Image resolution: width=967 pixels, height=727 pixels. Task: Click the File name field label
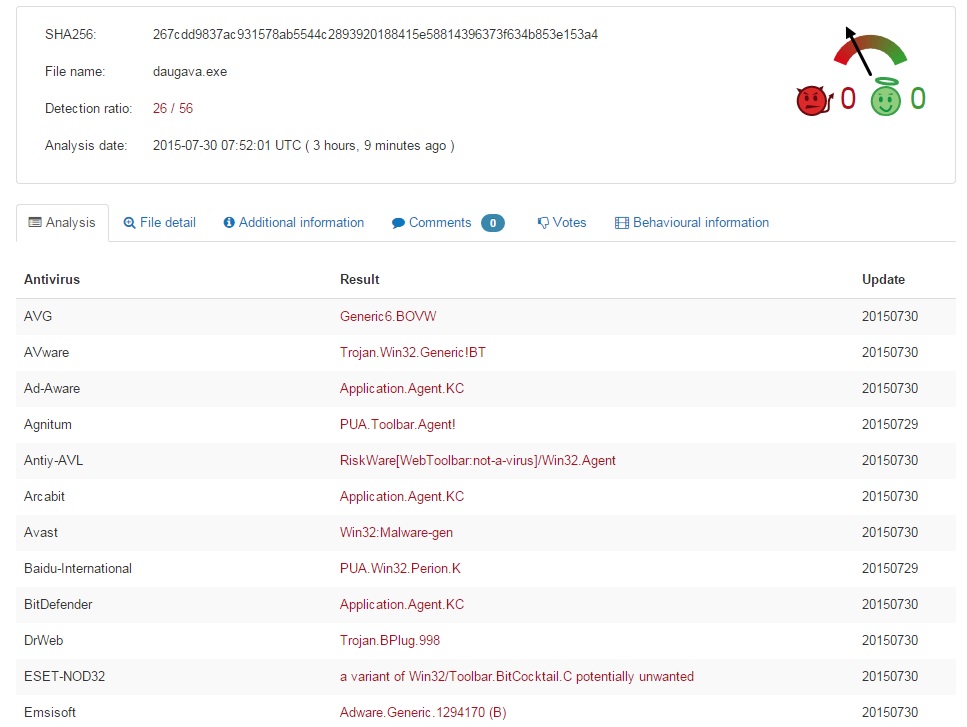click(x=75, y=72)
